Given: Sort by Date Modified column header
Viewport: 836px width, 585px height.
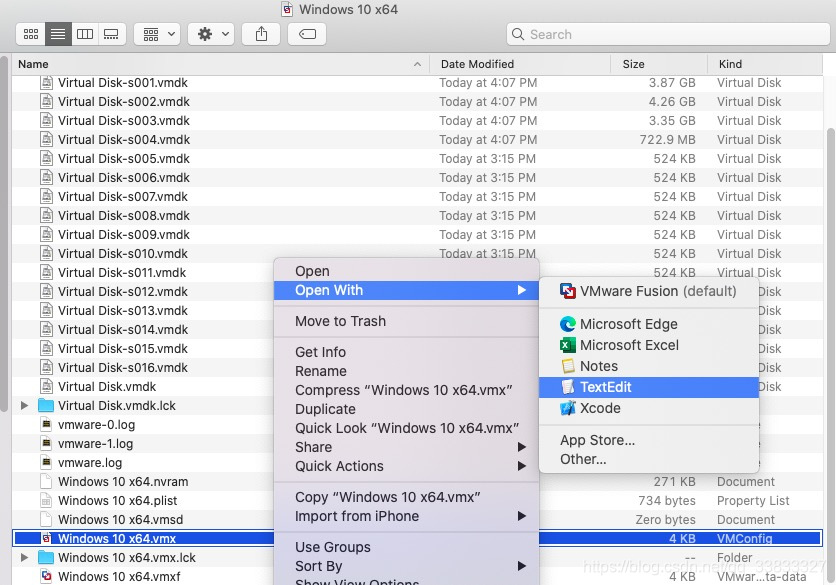Looking at the screenshot, I should tap(520, 64).
